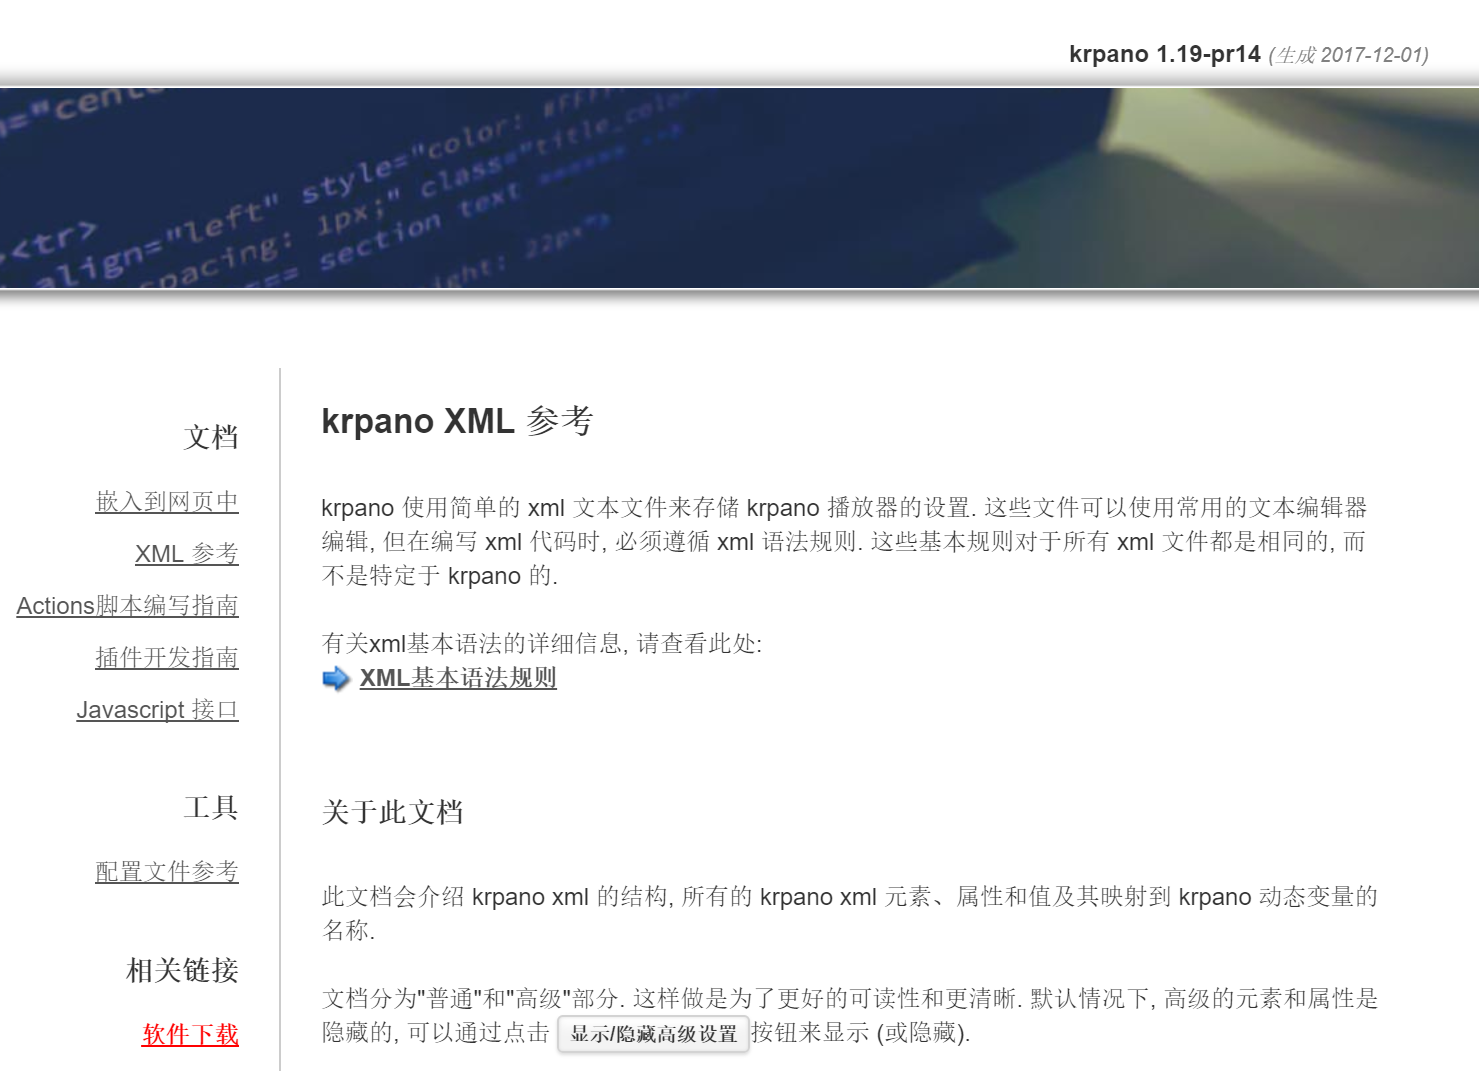Open the Javascript 接口 documentation

157,710
